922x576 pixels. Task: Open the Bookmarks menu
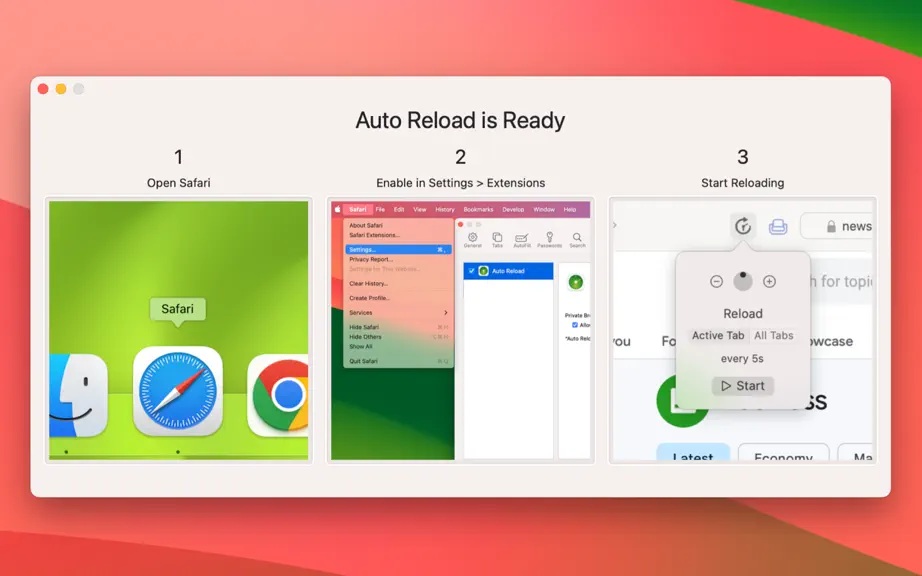click(478, 209)
